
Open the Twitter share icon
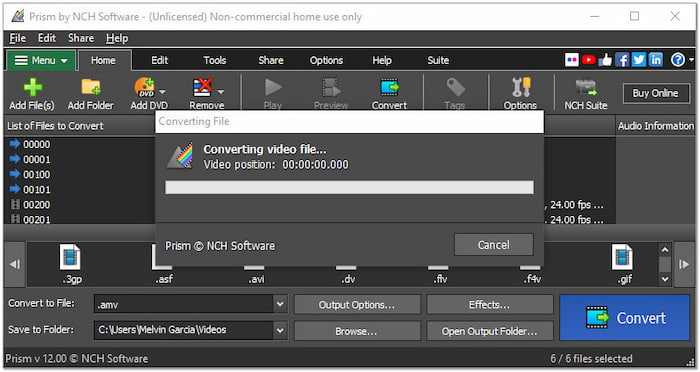point(639,59)
